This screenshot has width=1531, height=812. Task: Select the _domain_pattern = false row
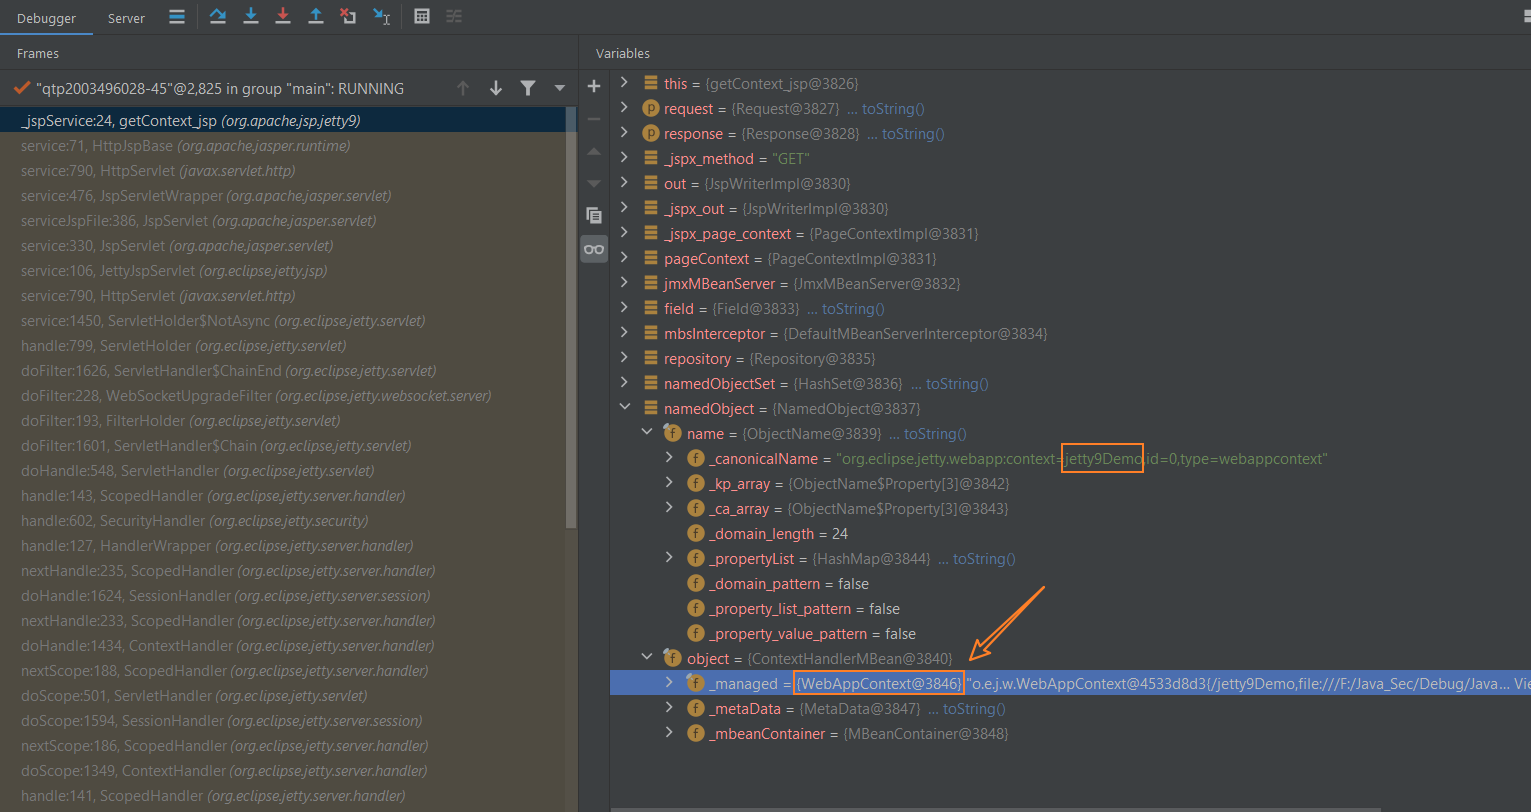[1070, 583]
